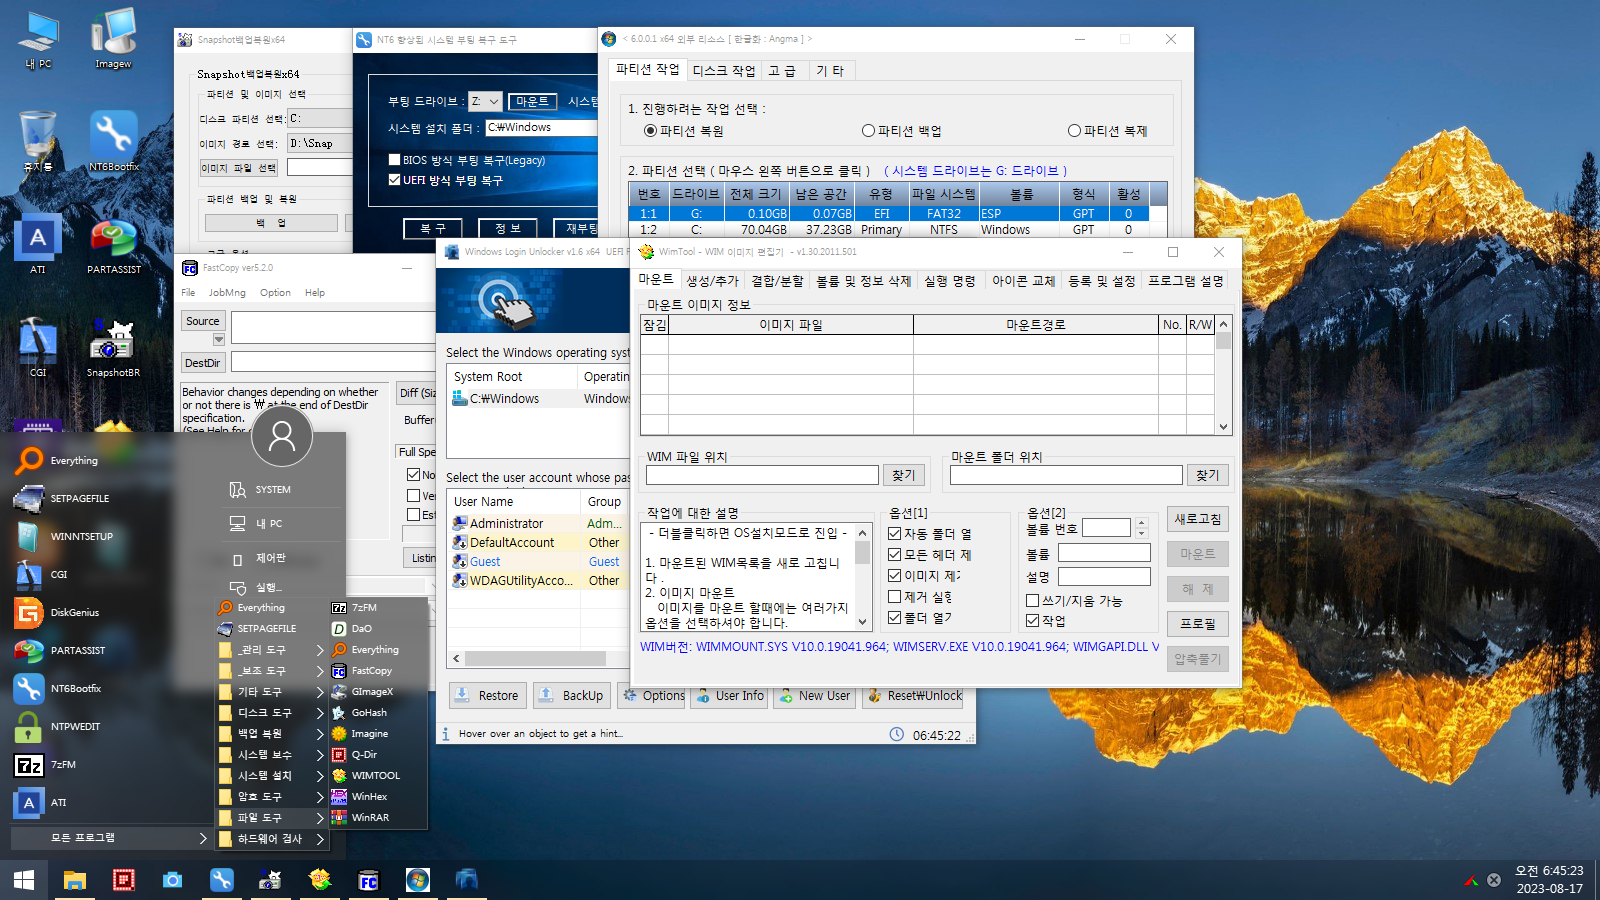Click the camera snapshot taskbar icon
The height and width of the screenshot is (900, 1600).
click(x=172, y=880)
